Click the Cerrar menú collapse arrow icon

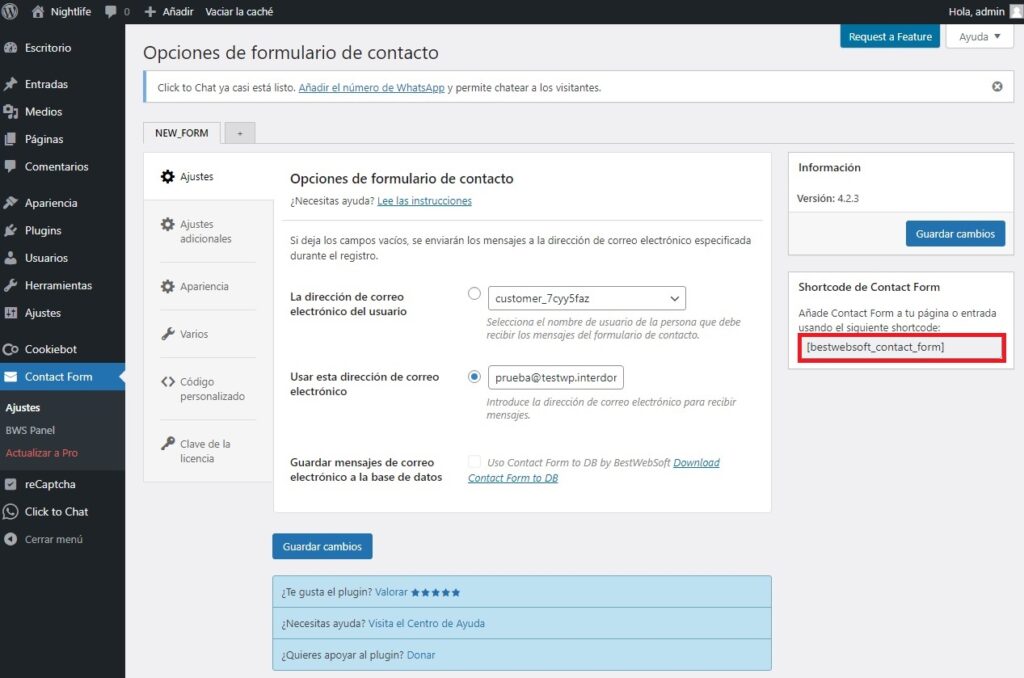(10, 539)
